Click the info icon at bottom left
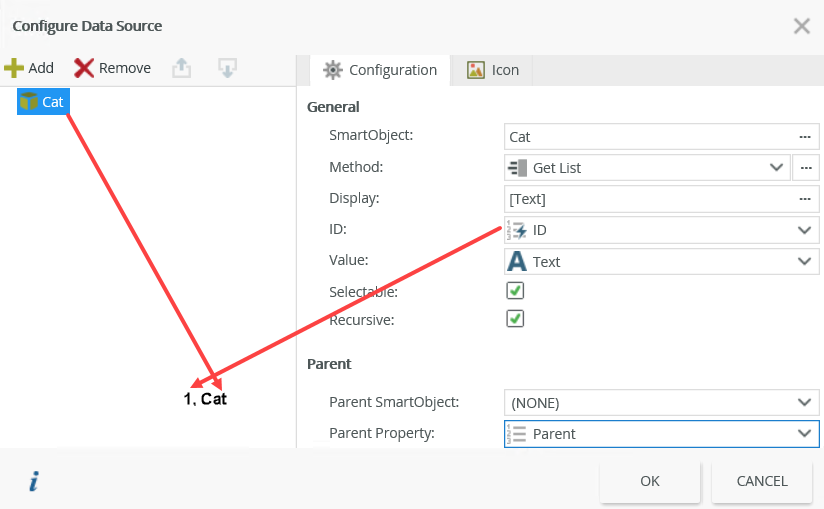The height and width of the screenshot is (509, 824). (33, 482)
